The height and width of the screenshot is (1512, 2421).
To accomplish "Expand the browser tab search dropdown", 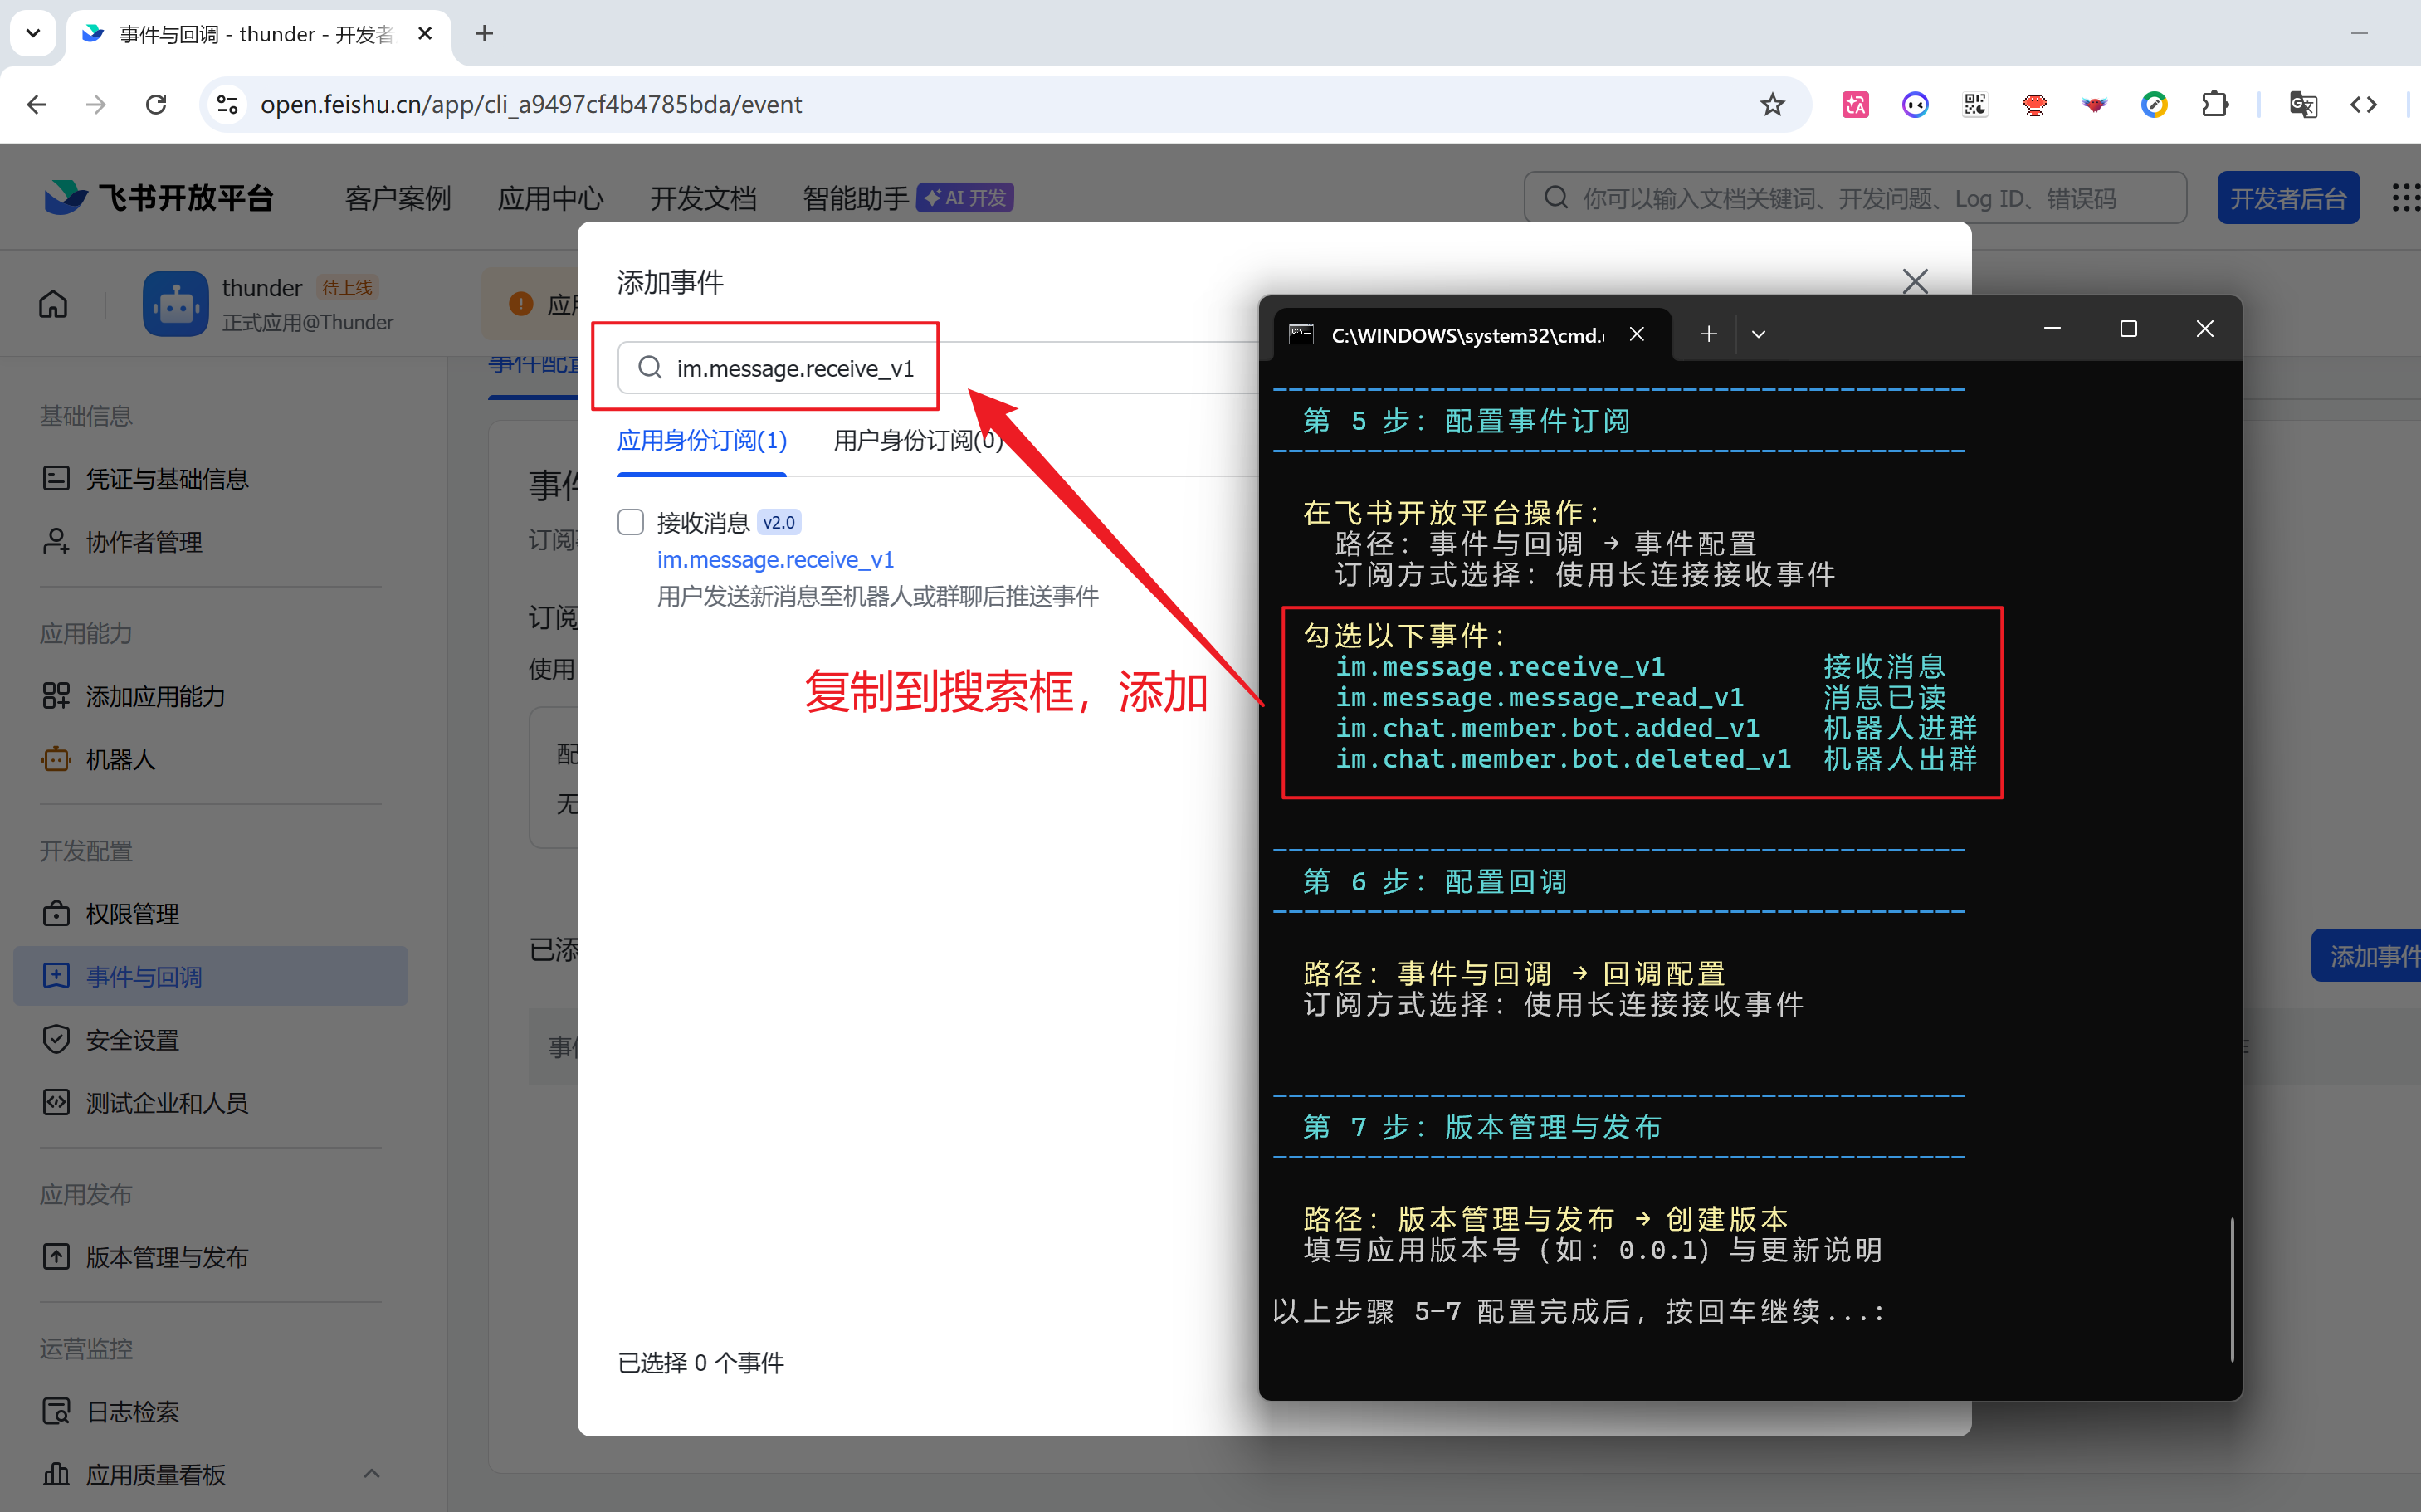I will point(33,33).
